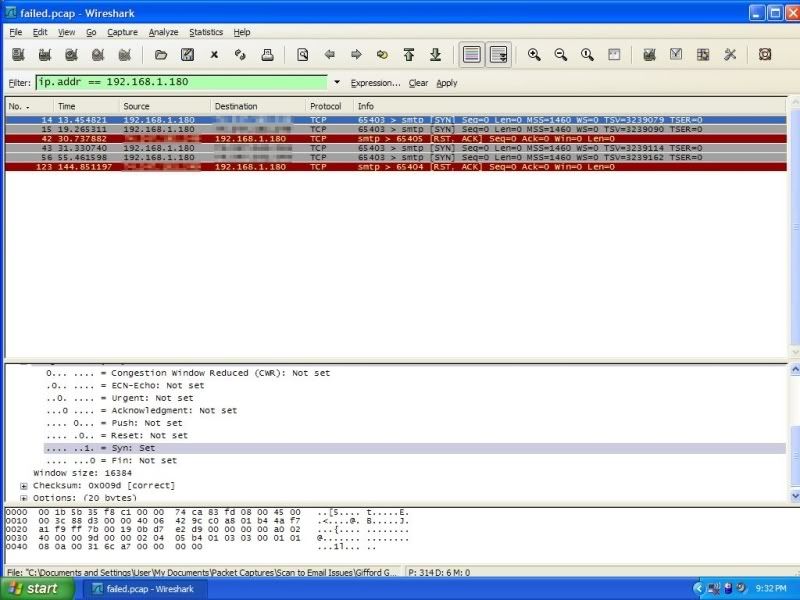Open the View menu
The width and height of the screenshot is (800, 600).
(66, 32)
